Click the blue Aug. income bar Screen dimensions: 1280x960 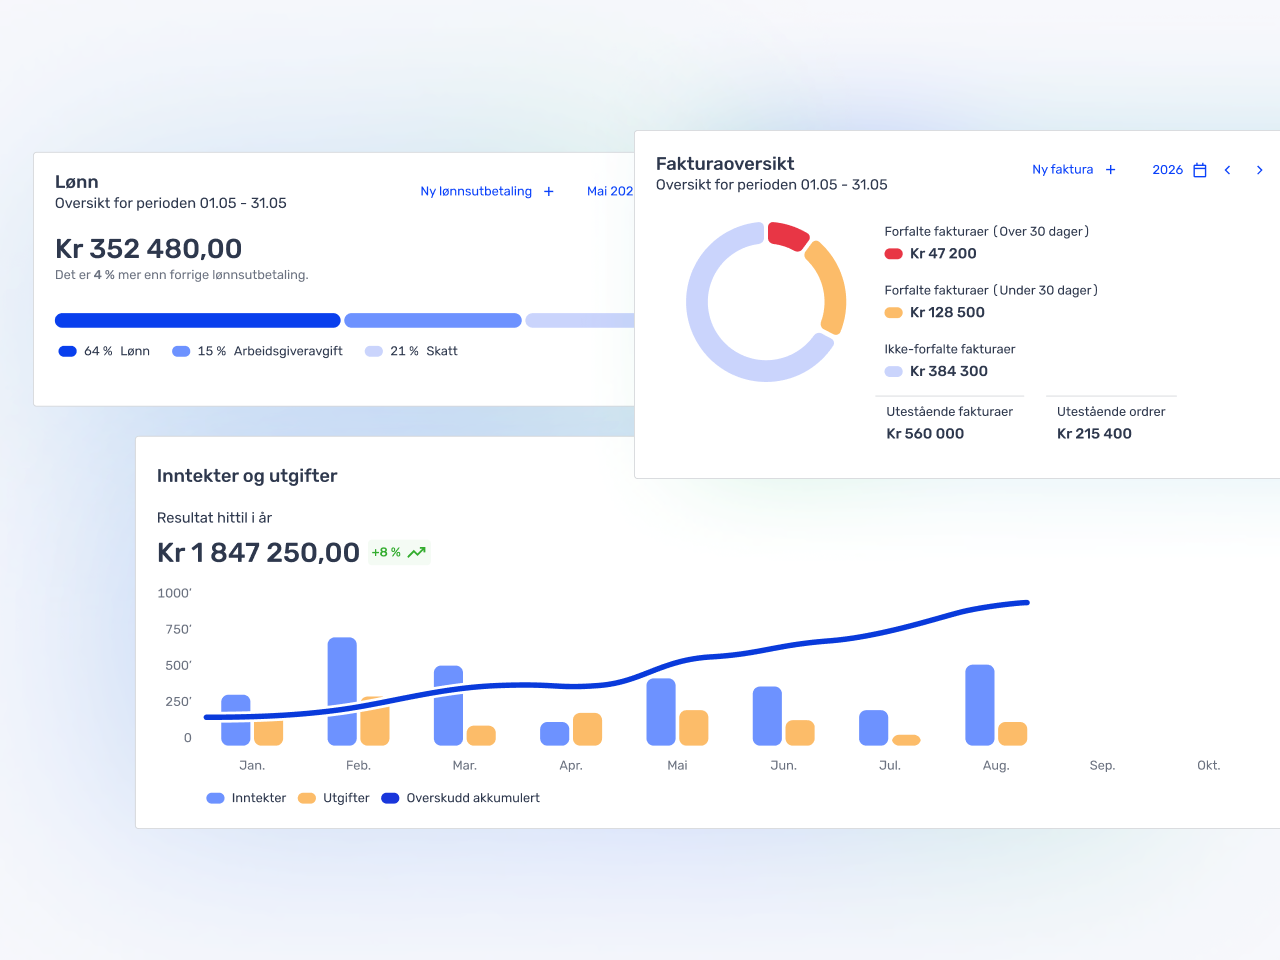(x=980, y=703)
